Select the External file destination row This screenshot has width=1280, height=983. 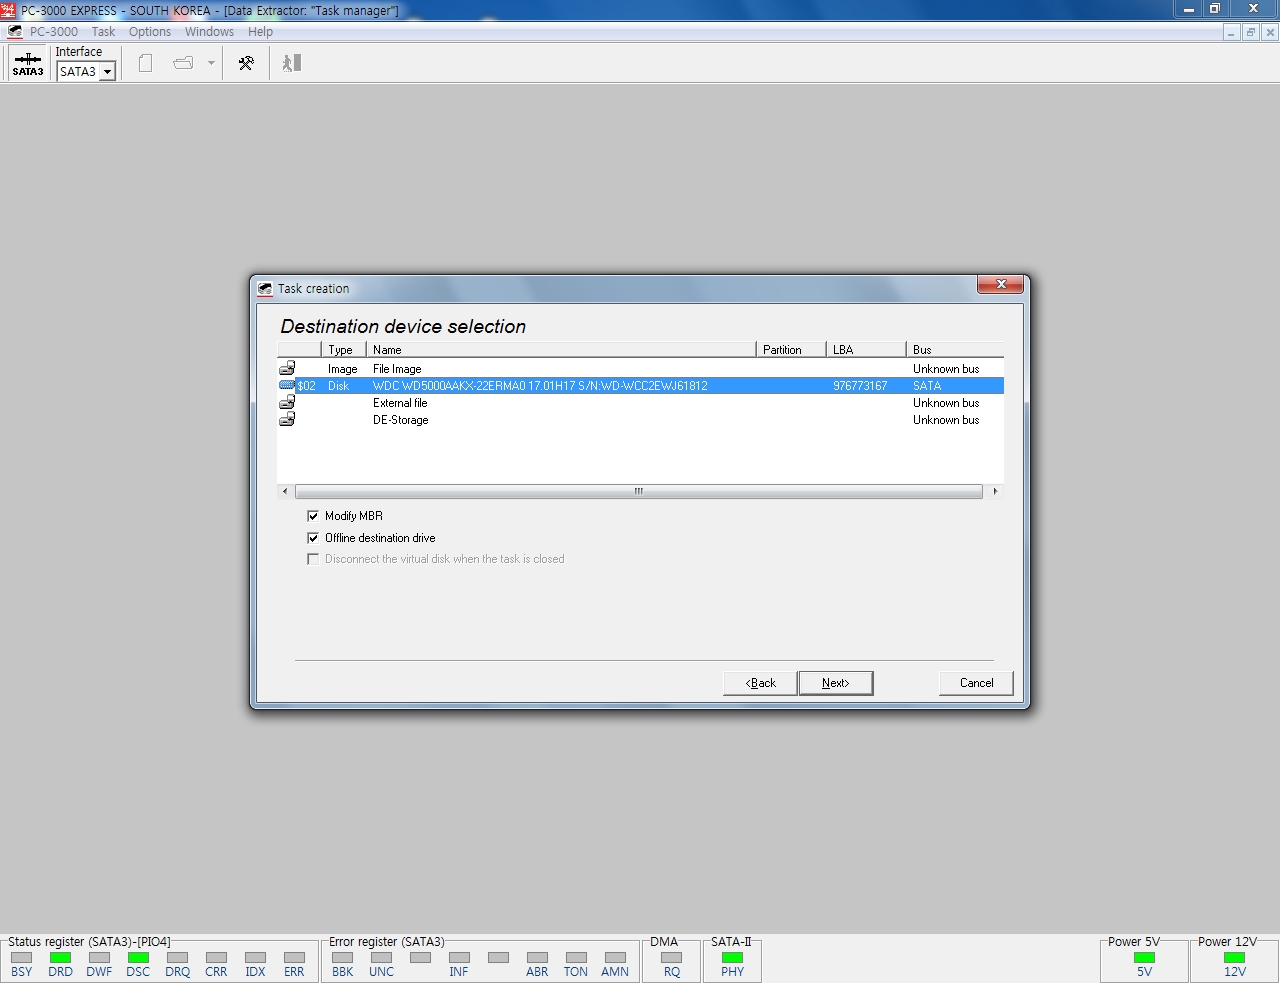640,403
